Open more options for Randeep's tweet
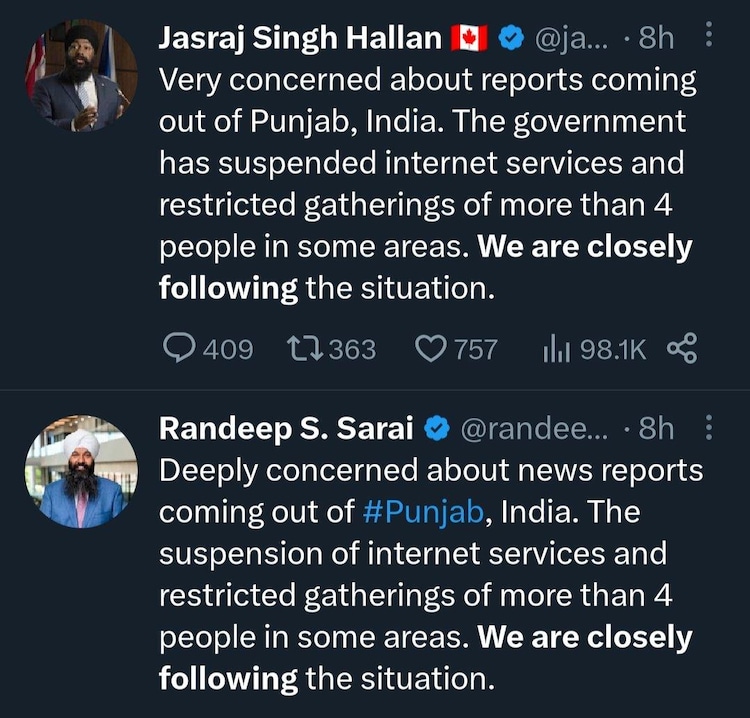 point(709,429)
